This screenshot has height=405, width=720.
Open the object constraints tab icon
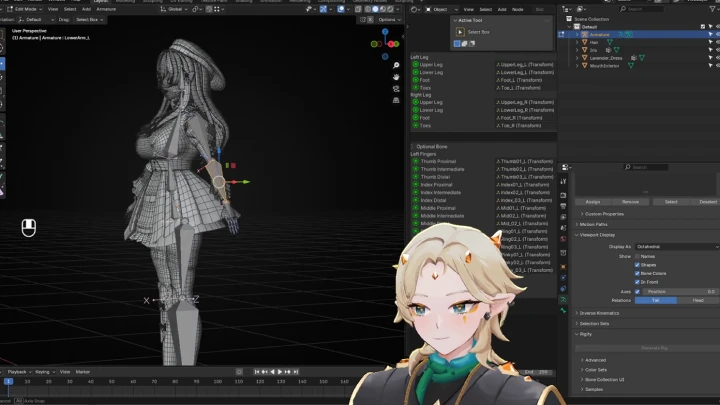tap(563, 289)
